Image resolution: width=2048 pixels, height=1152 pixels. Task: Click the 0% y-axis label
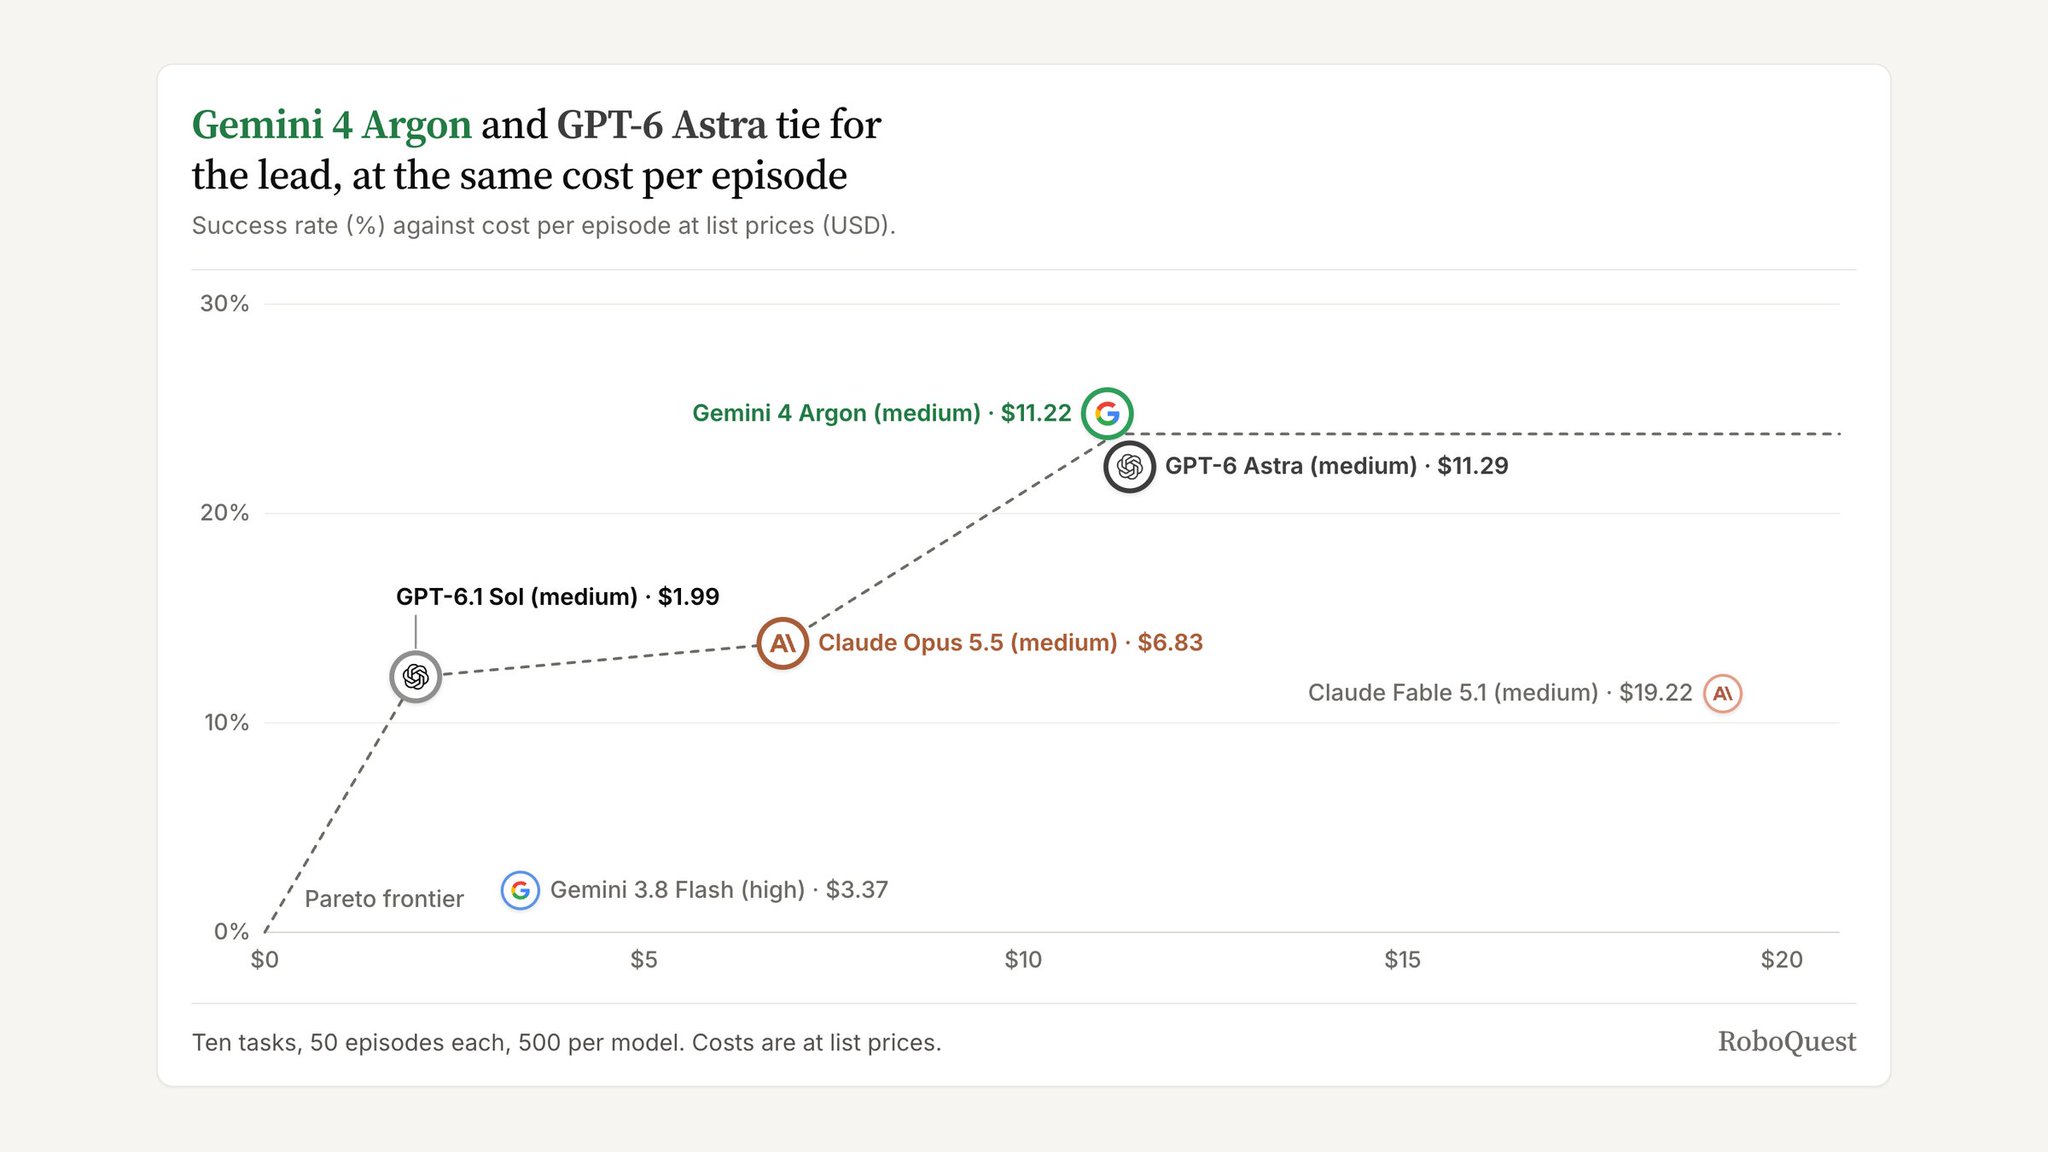(232, 932)
